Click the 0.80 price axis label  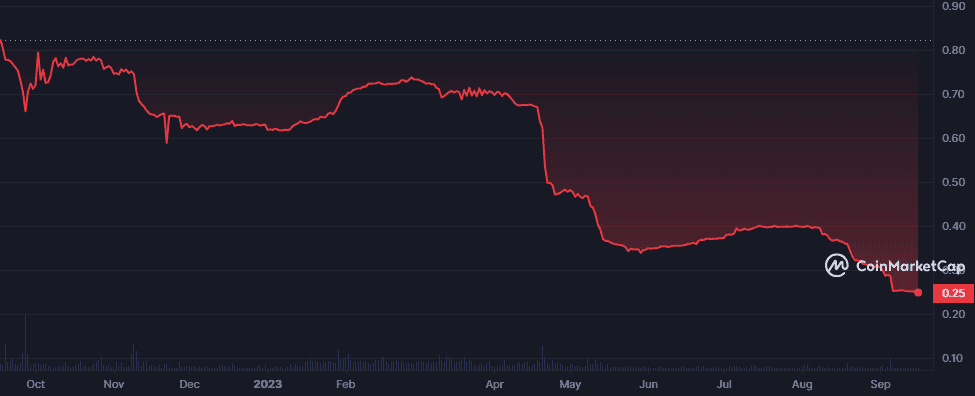point(953,50)
